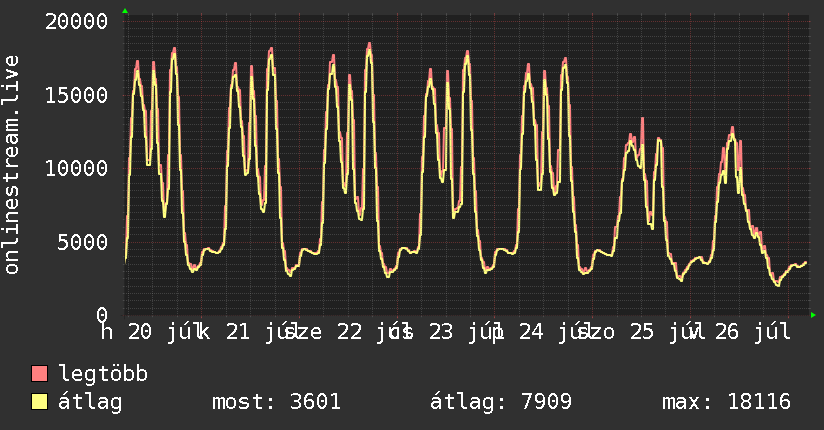Click the yellow átlag color swatch
The image size is (824, 430).
click(x=39, y=402)
